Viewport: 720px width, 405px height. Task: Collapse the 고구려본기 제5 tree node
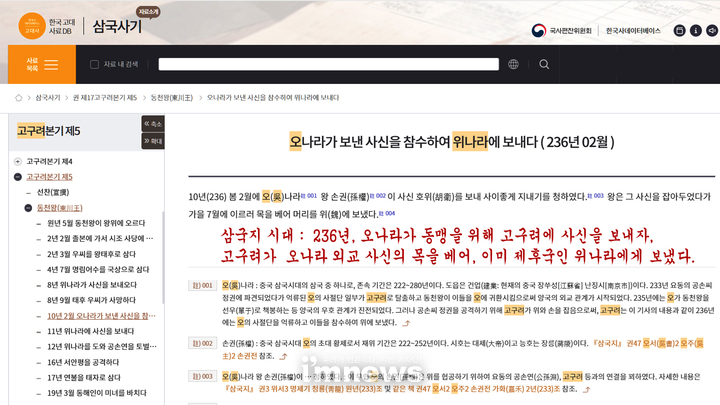pyautogui.click(x=18, y=177)
